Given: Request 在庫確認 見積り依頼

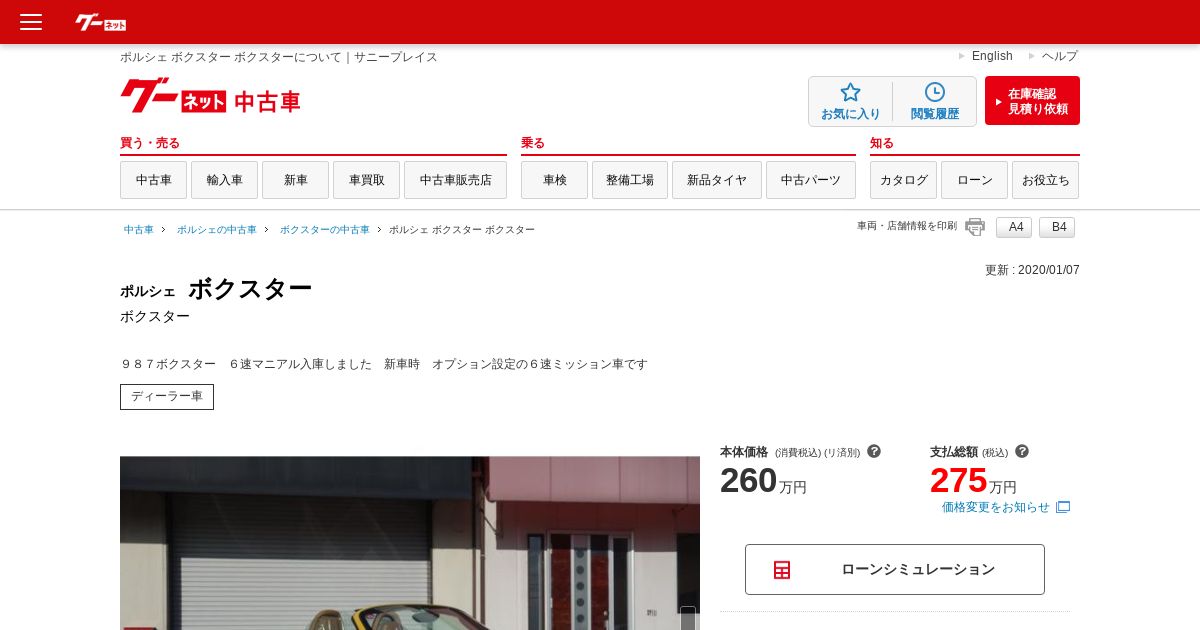Looking at the screenshot, I should click(1032, 101).
